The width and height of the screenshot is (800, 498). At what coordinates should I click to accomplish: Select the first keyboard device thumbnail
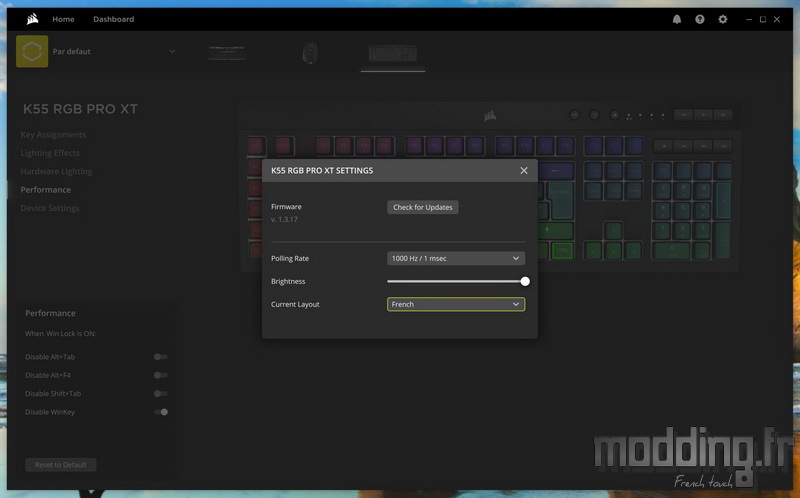tap(227, 53)
